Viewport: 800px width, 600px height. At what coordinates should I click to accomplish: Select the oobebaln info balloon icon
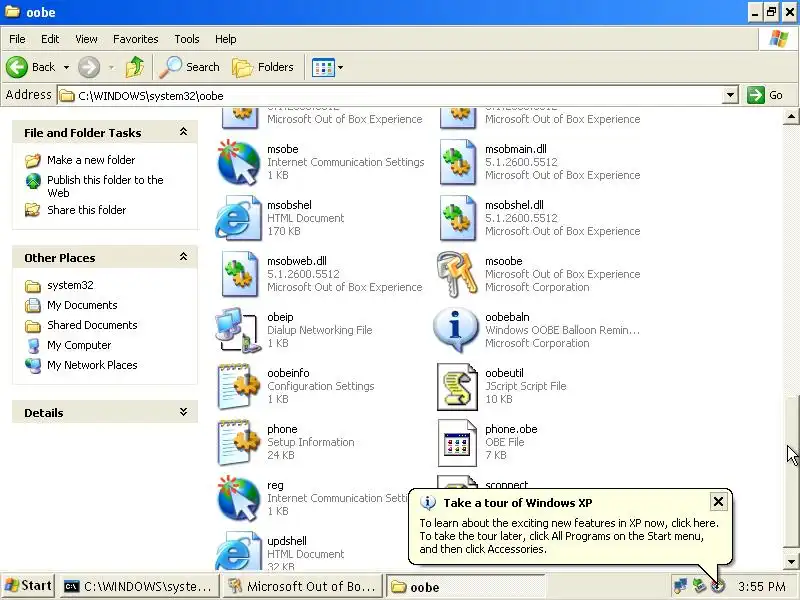point(456,330)
